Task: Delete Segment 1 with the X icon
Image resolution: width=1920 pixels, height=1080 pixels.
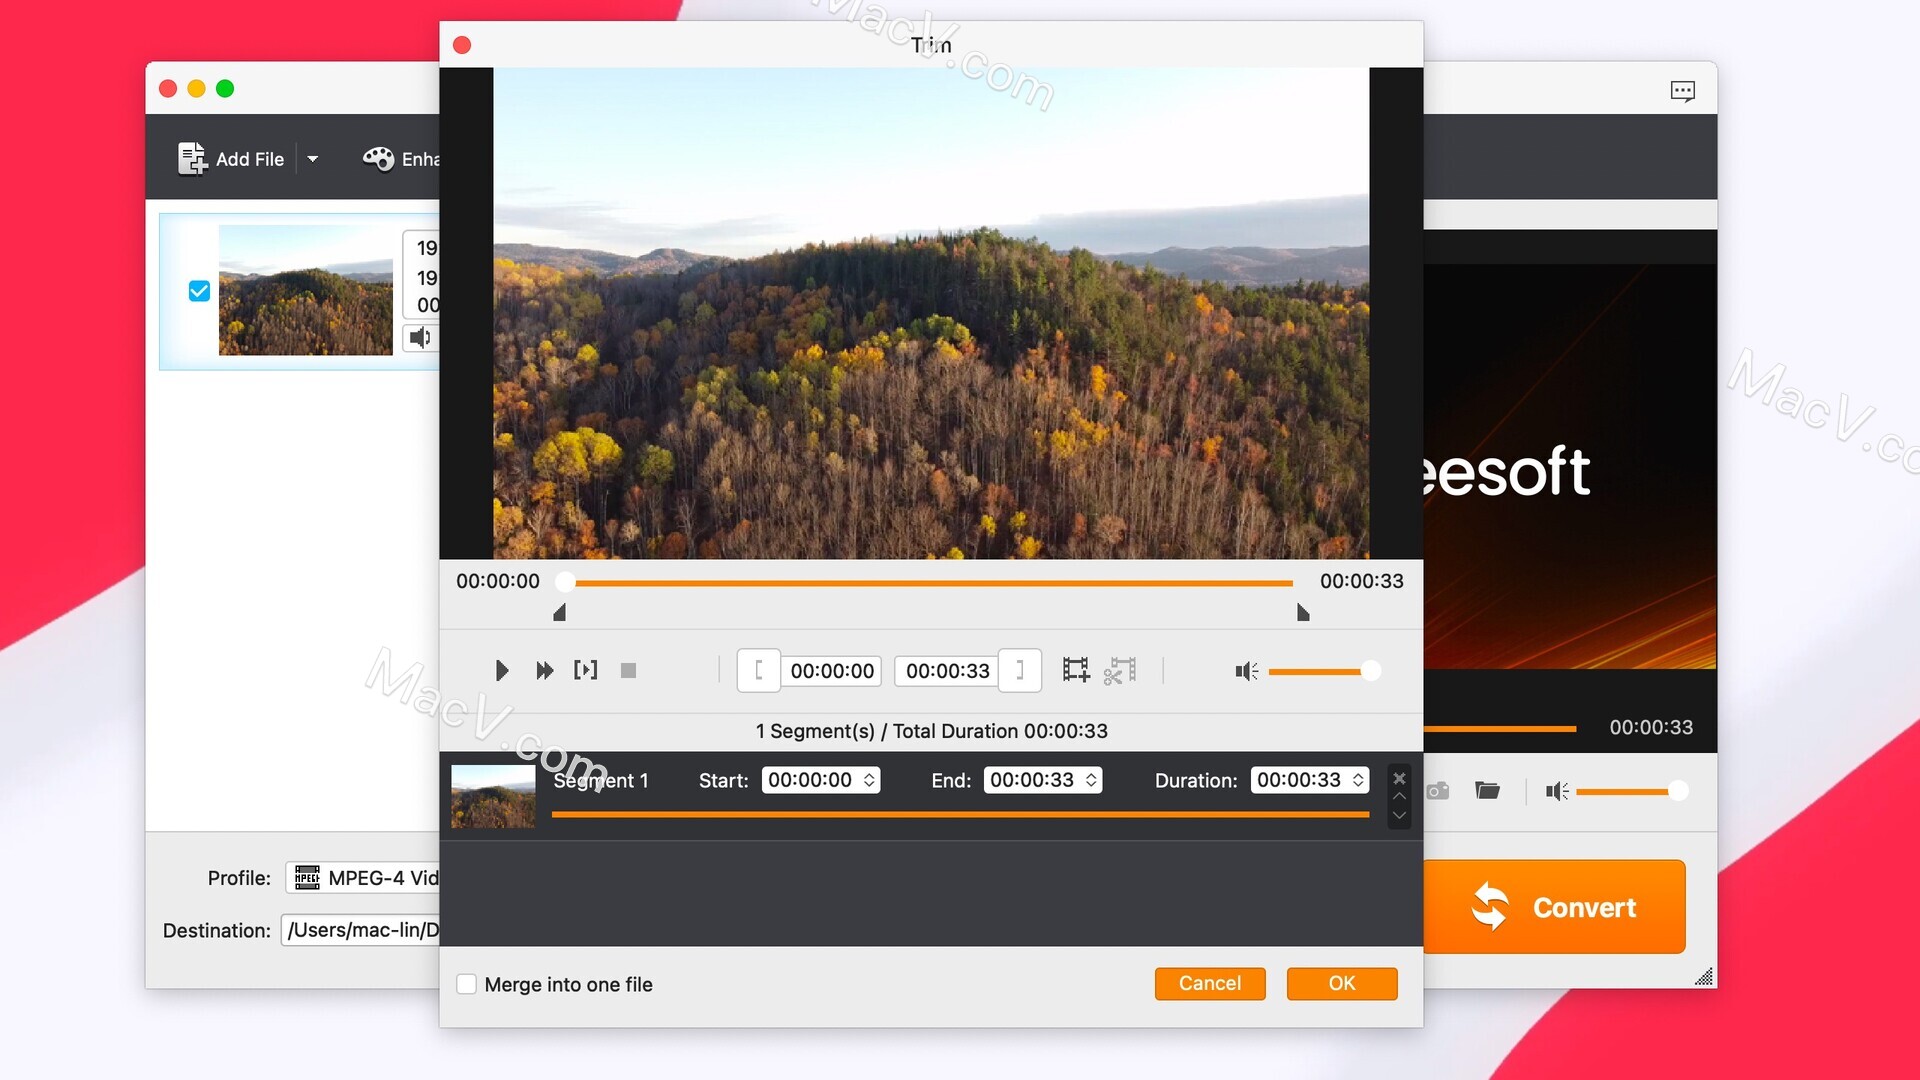Action: click(x=1399, y=778)
